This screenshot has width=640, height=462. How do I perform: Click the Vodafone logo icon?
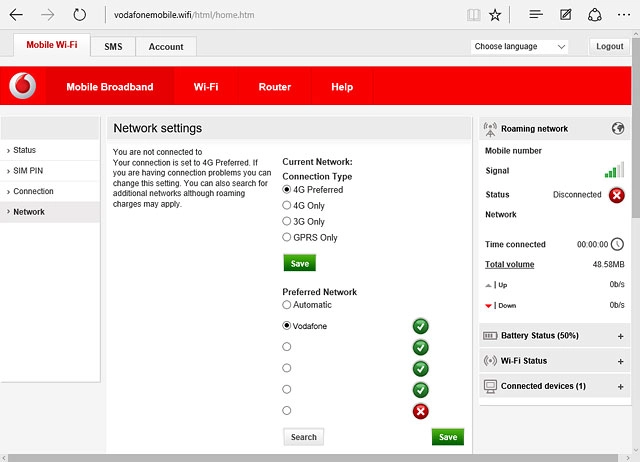(x=22, y=87)
